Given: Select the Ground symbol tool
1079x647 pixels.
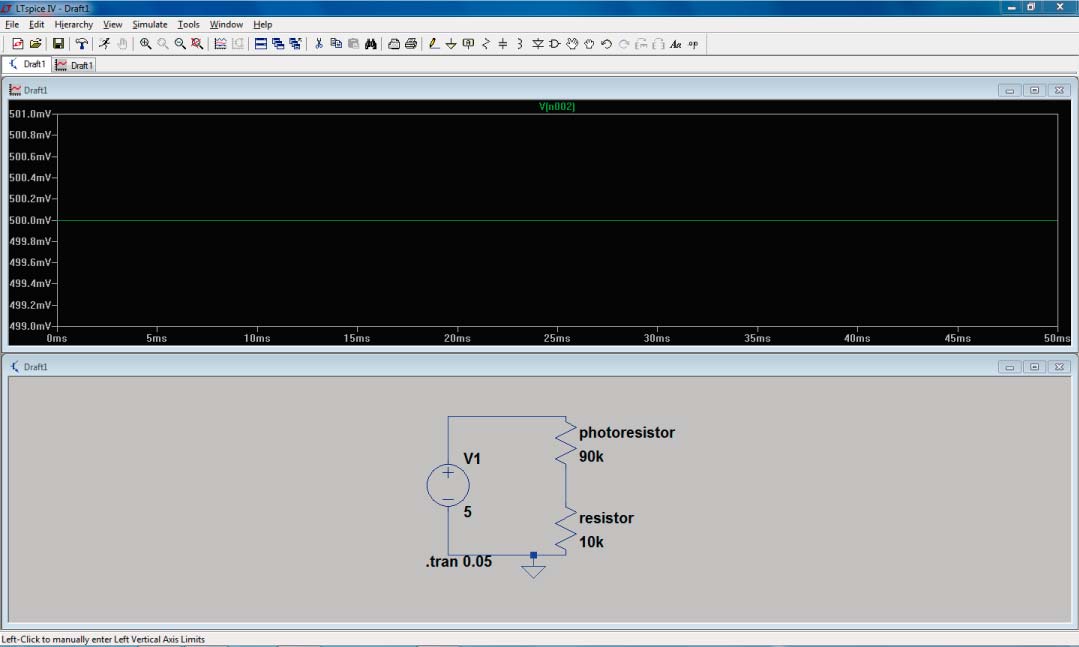Looking at the screenshot, I should (x=451, y=44).
